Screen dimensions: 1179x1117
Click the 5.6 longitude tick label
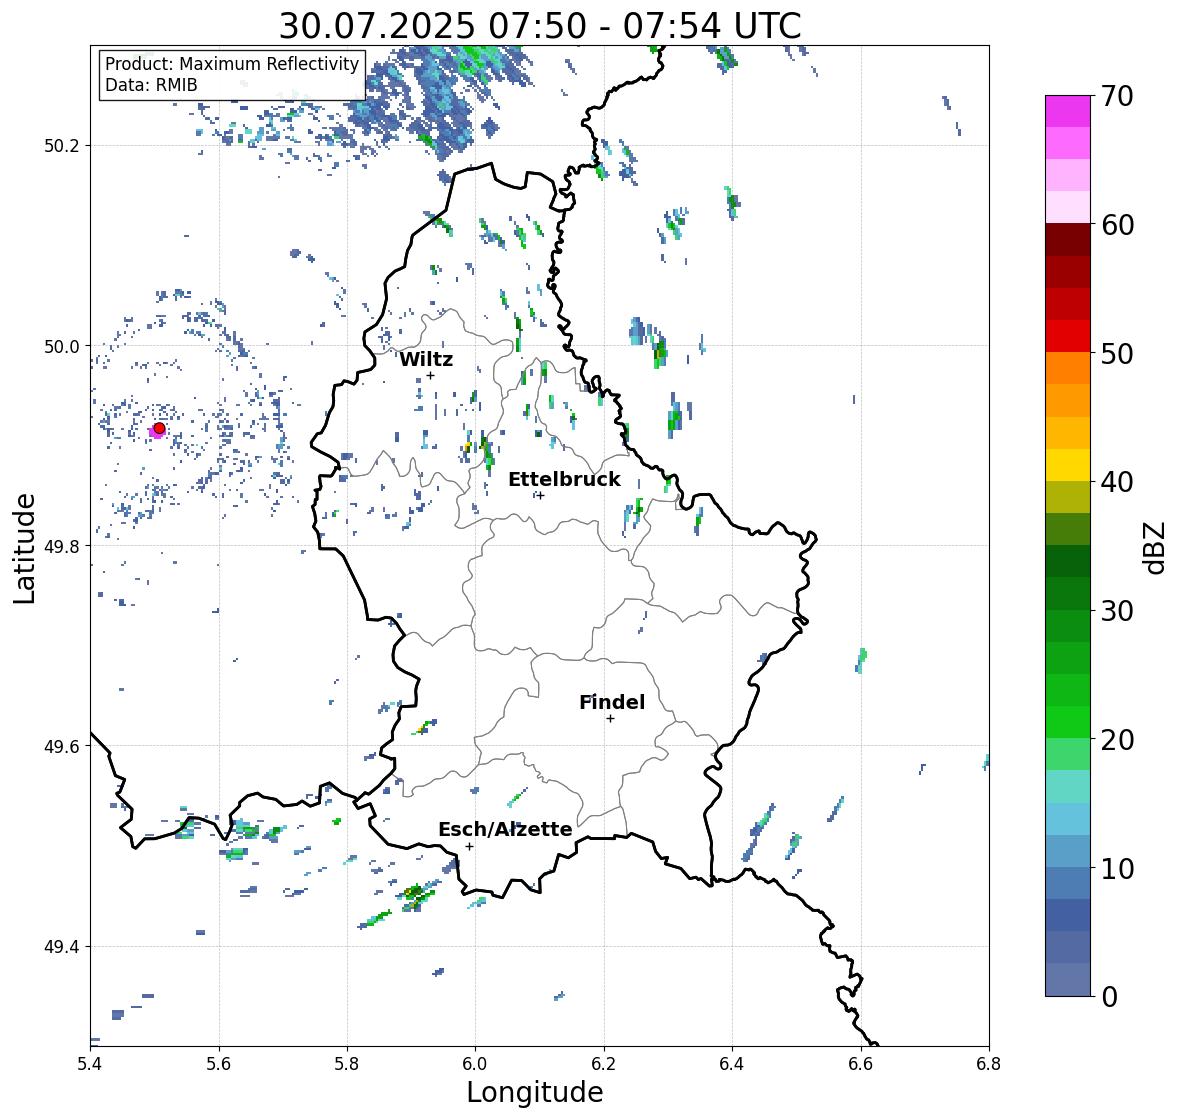[219, 1063]
